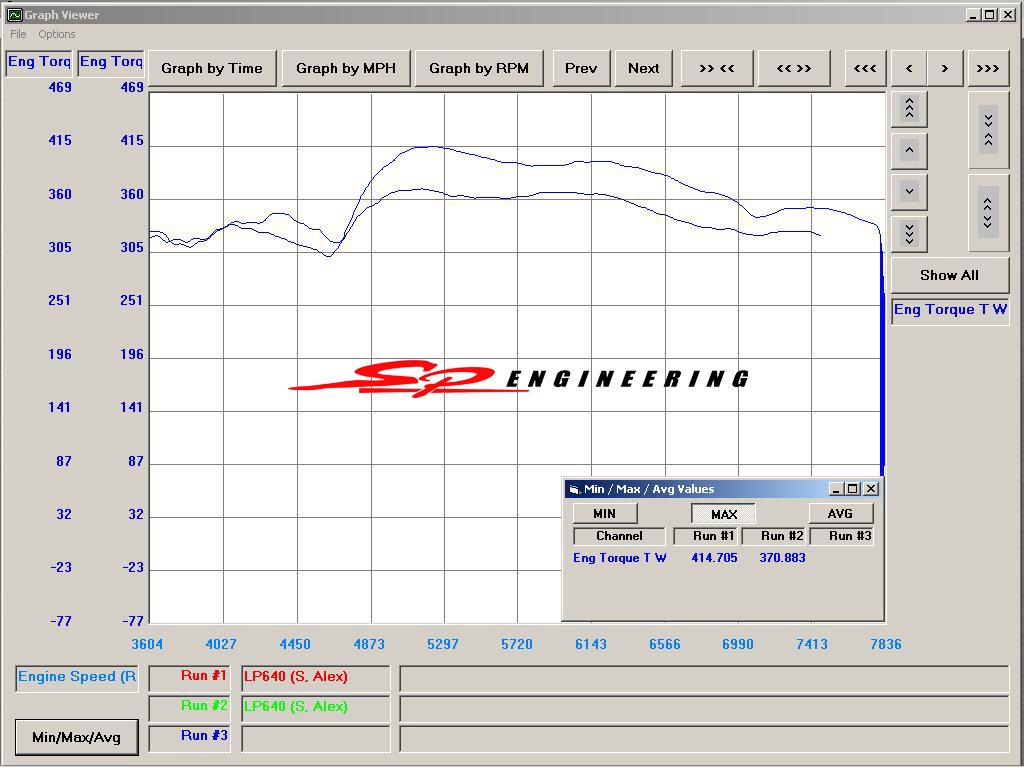Image resolution: width=1024 pixels, height=768 pixels.
Task: Open the File menu
Action: pyautogui.click(x=18, y=34)
